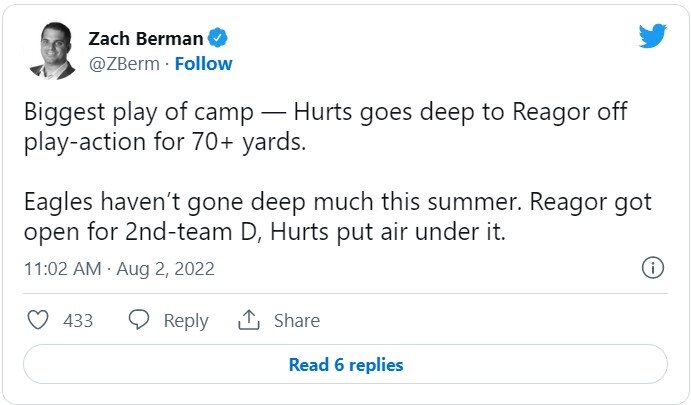Image resolution: width=691 pixels, height=405 pixels.
Task: Click the 'Eagles haven't gone deep' line
Action: [x=336, y=202]
